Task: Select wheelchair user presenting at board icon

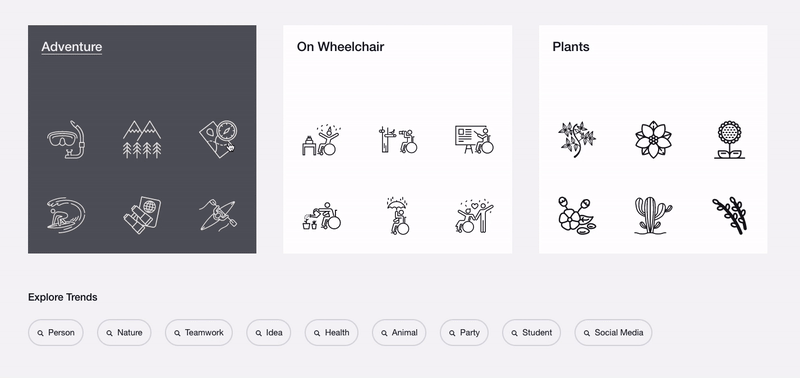Action: coord(474,139)
